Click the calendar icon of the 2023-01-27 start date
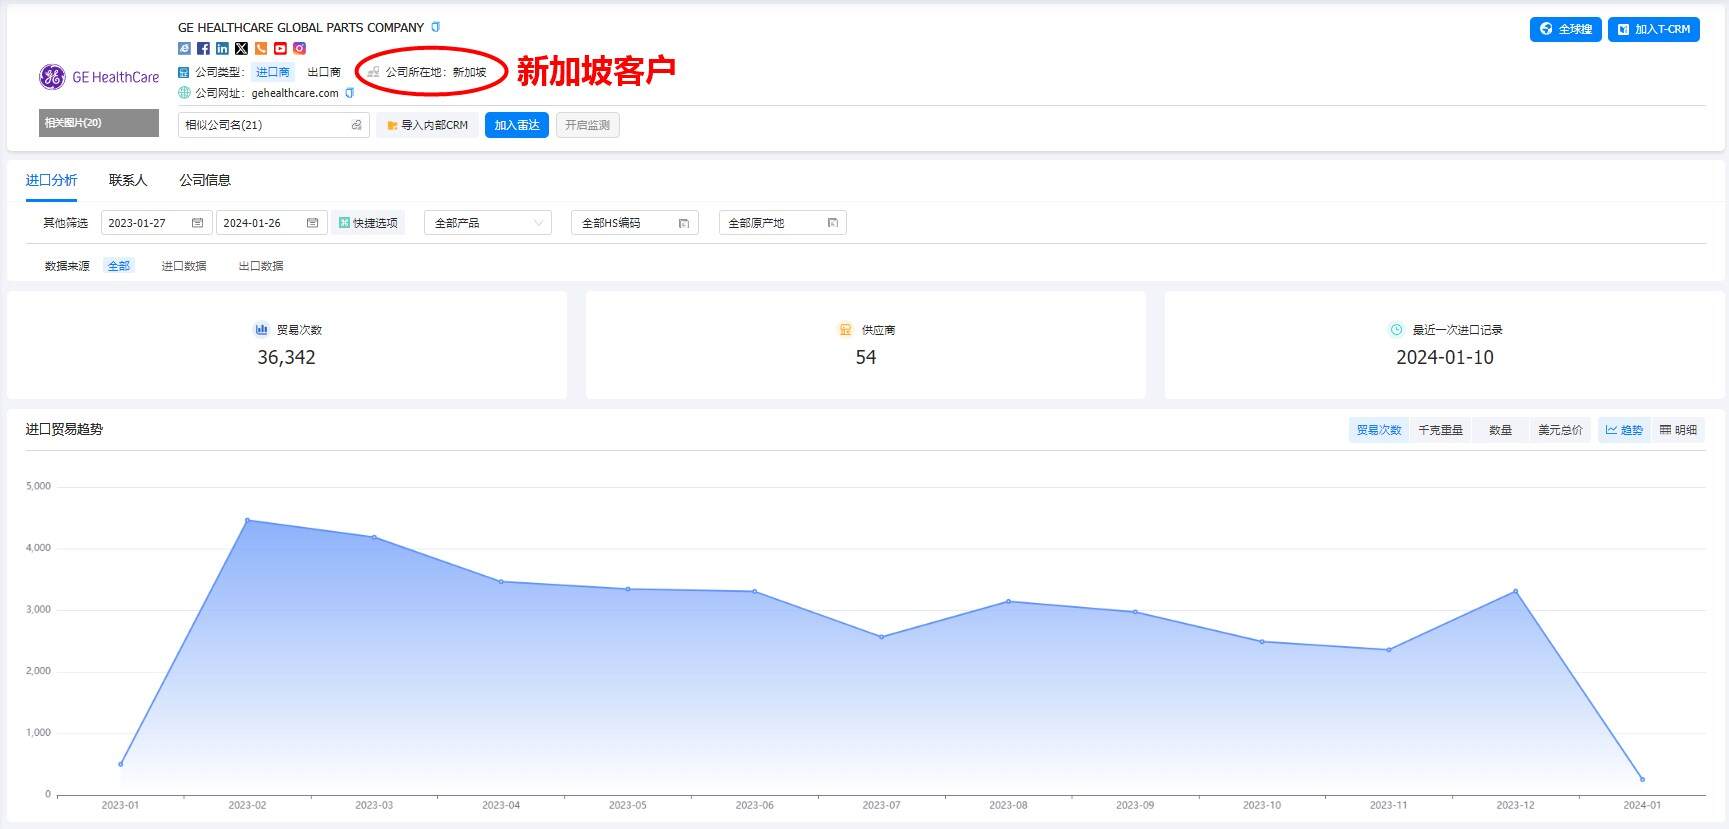Image resolution: width=1729 pixels, height=829 pixels. (x=197, y=223)
